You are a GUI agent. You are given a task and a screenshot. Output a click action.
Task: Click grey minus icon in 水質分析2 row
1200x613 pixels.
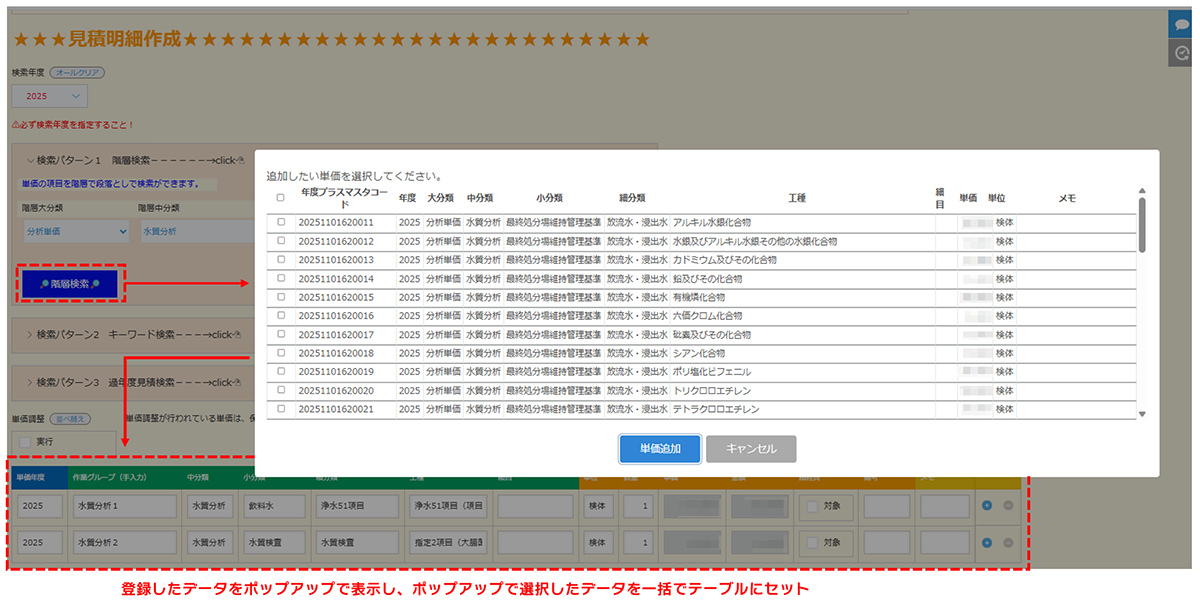tap(1007, 542)
